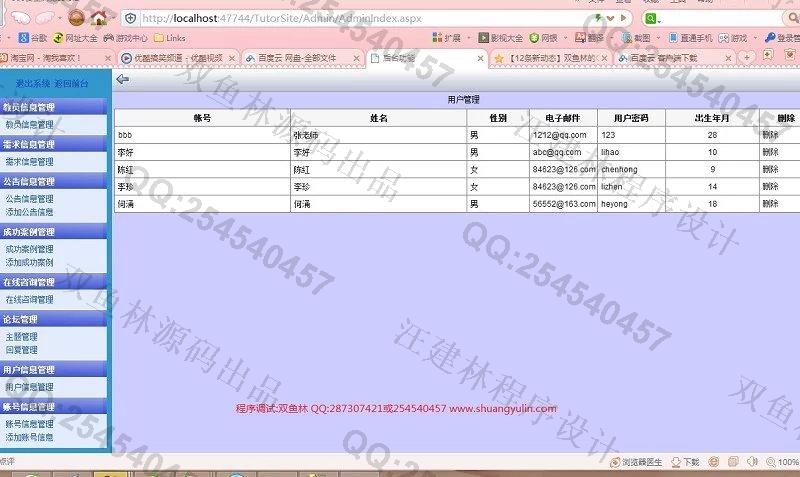Viewport: 800px width, 477px height.
Task: Open the 游戏中心 bookmark
Action: click(126, 38)
